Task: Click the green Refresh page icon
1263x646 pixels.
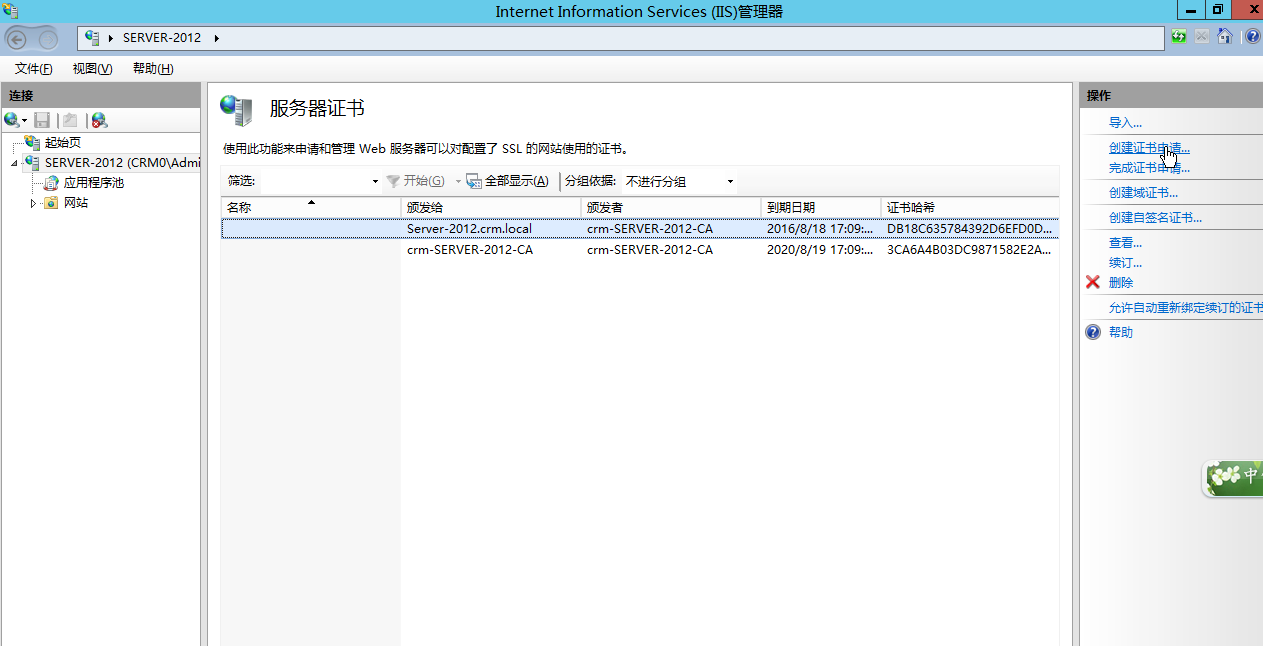Action: coord(1180,37)
